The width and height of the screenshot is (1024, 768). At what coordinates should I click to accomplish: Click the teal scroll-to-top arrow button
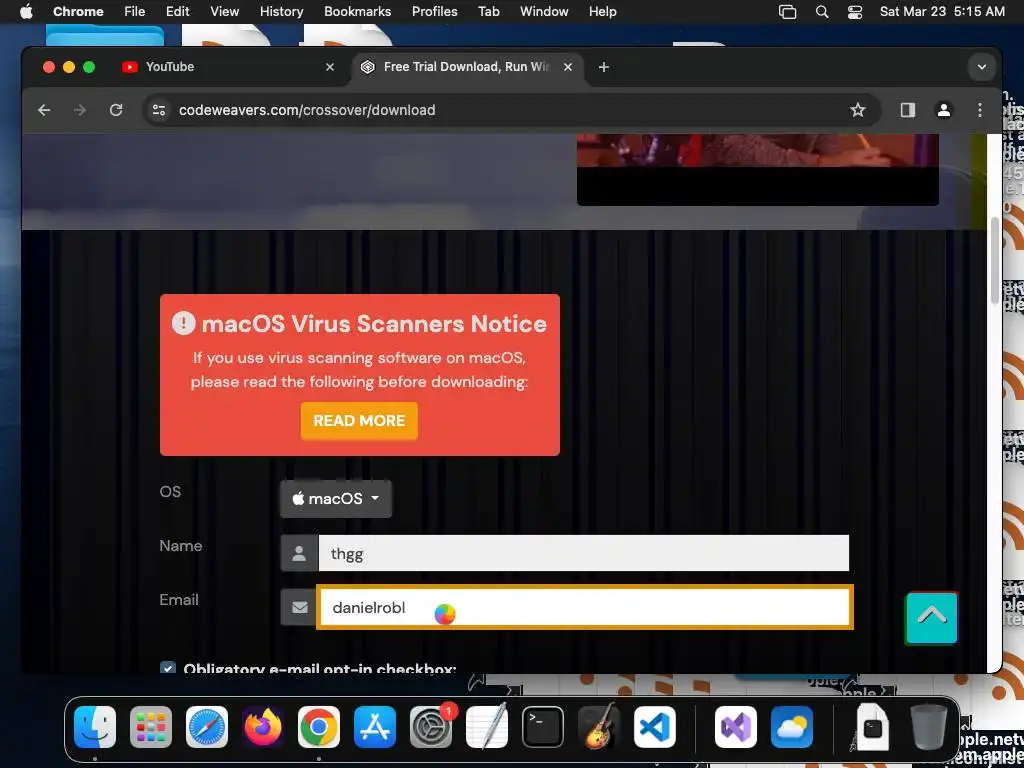pyautogui.click(x=931, y=618)
